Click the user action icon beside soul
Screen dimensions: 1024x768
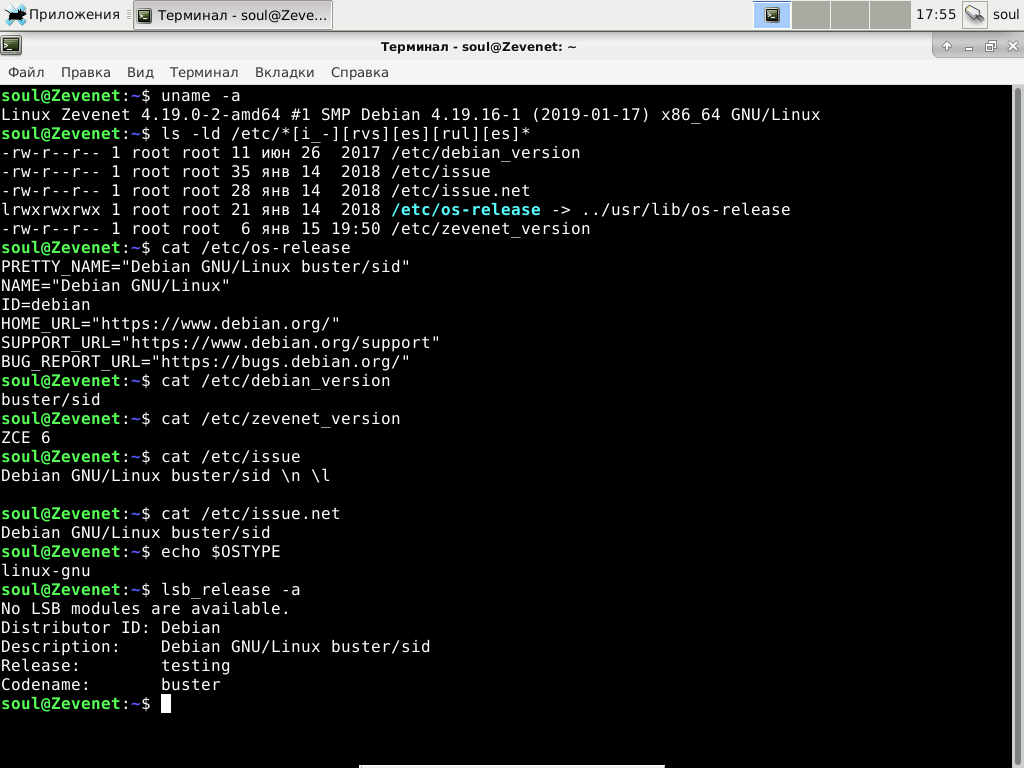[x=974, y=14]
